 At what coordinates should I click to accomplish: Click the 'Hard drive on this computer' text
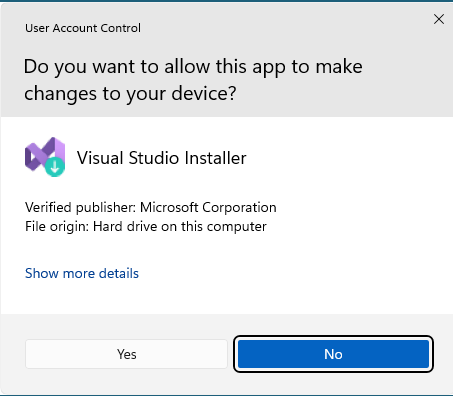click(x=180, y=227)
